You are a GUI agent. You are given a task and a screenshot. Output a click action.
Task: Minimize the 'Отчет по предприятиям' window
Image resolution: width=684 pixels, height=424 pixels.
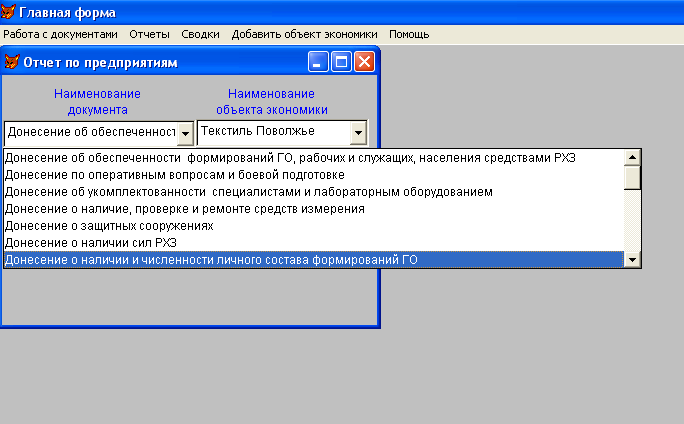[319, 62]
